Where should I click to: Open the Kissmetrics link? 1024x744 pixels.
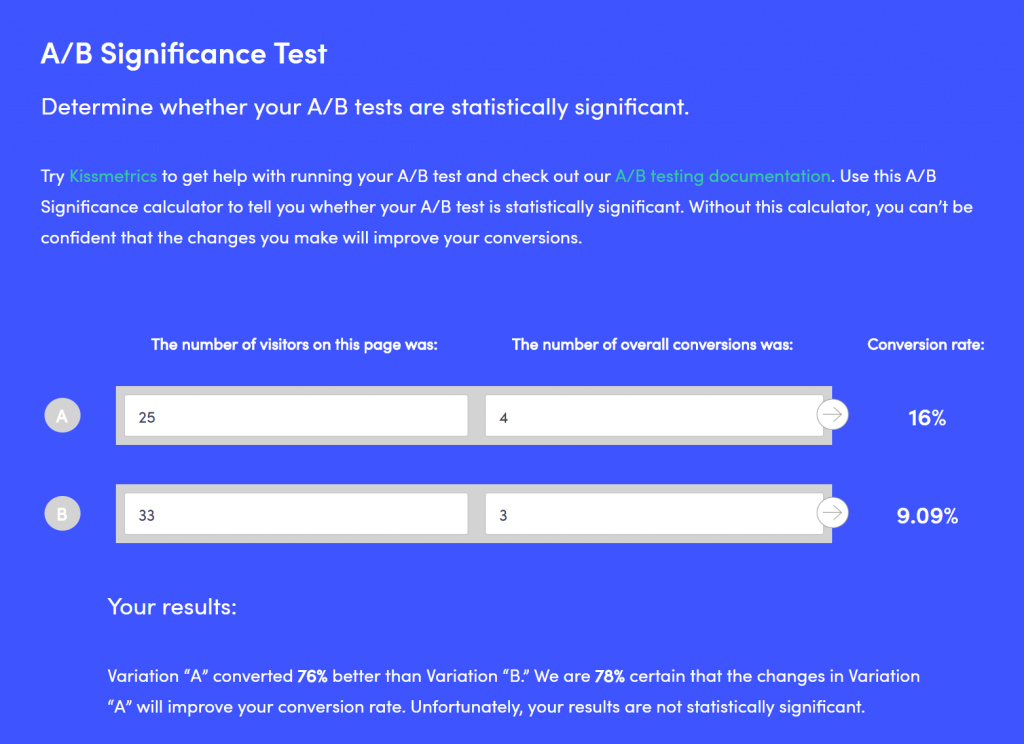113,176
